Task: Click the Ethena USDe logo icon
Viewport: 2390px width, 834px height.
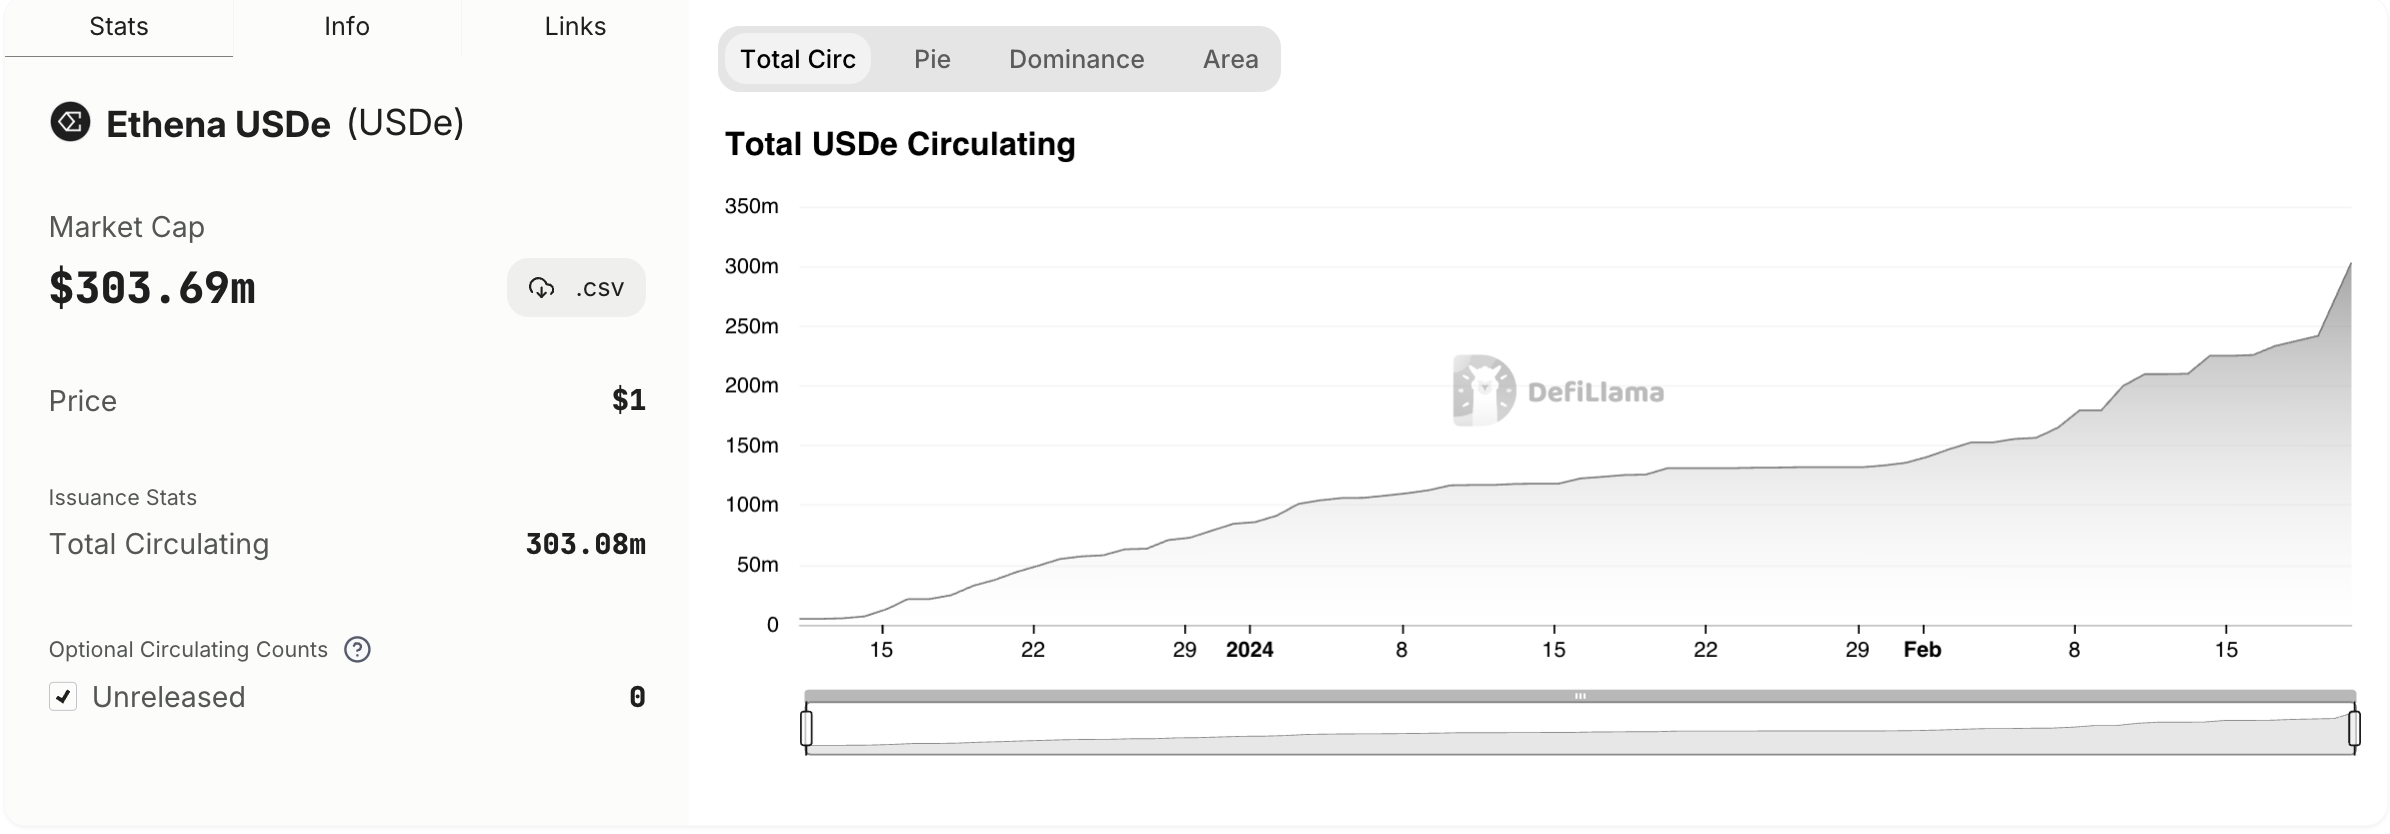Action: (70, 122)
